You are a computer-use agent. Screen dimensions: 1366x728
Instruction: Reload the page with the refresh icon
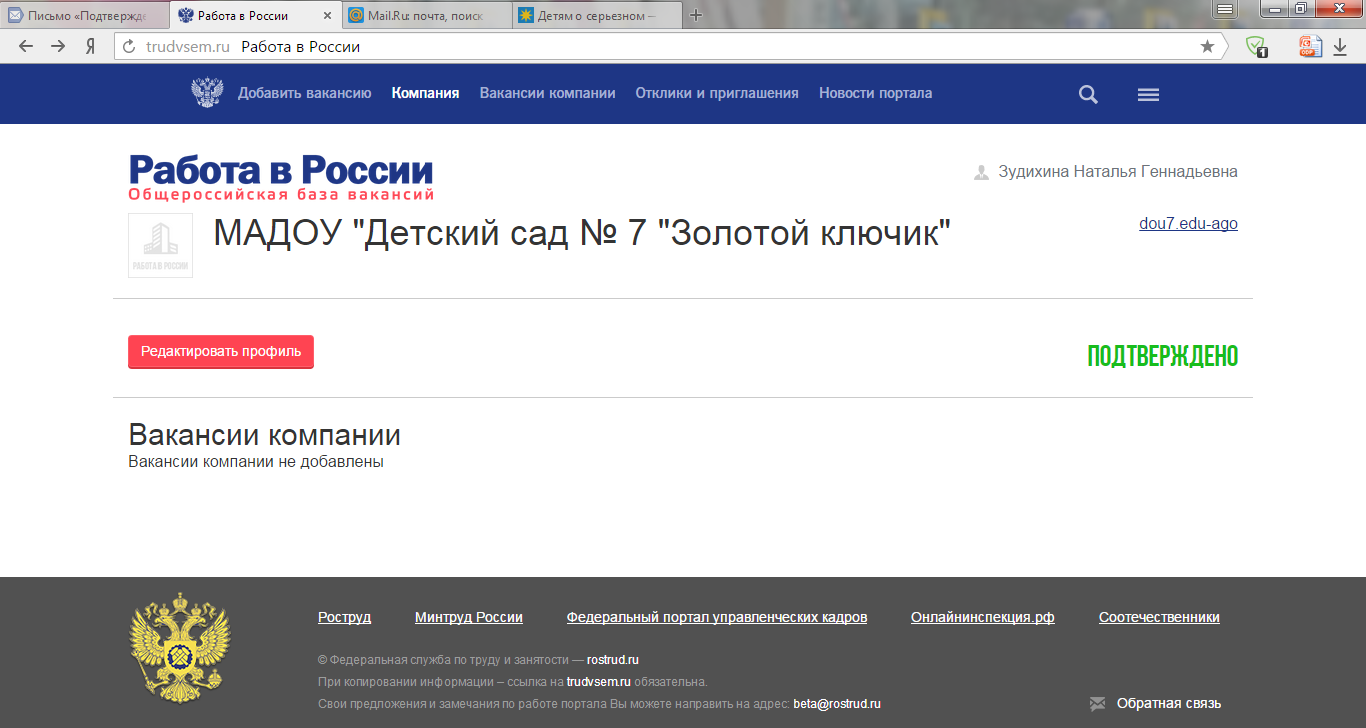128,47
